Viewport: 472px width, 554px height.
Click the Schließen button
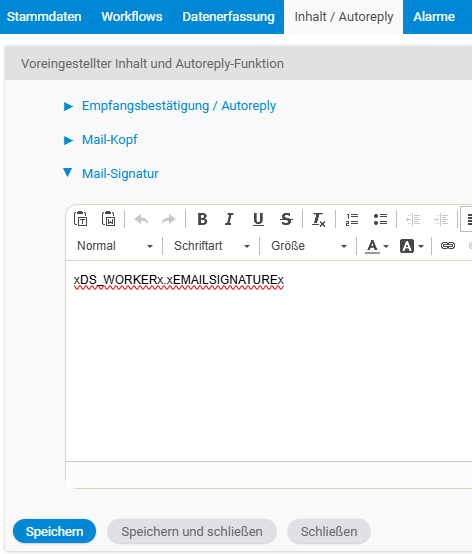[329, 531]
